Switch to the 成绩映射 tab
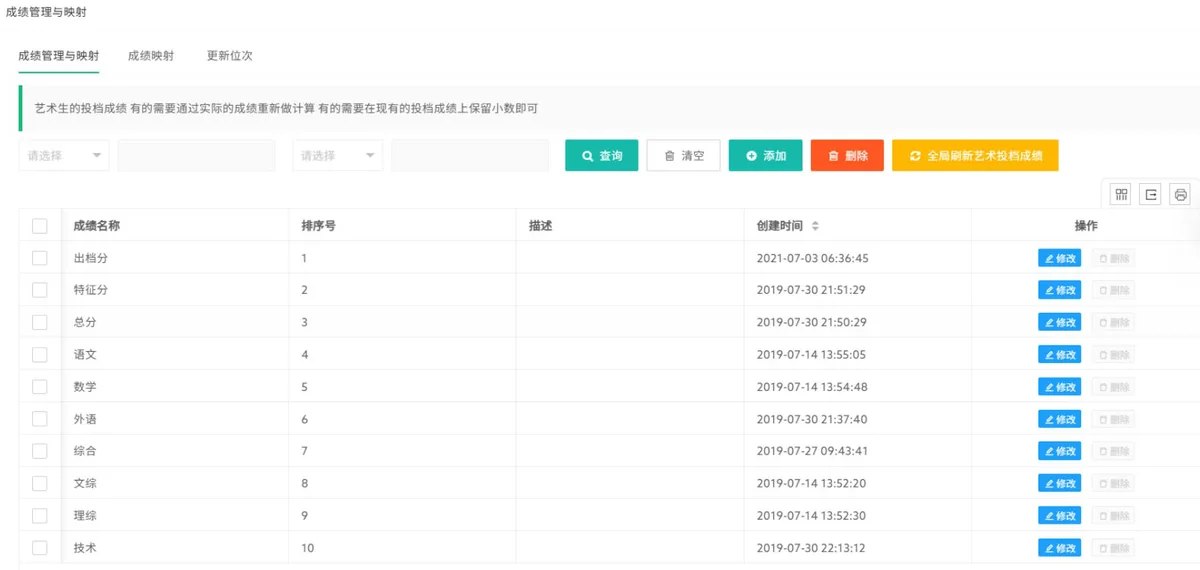The image size is (1200, 570). pos(151,56)
